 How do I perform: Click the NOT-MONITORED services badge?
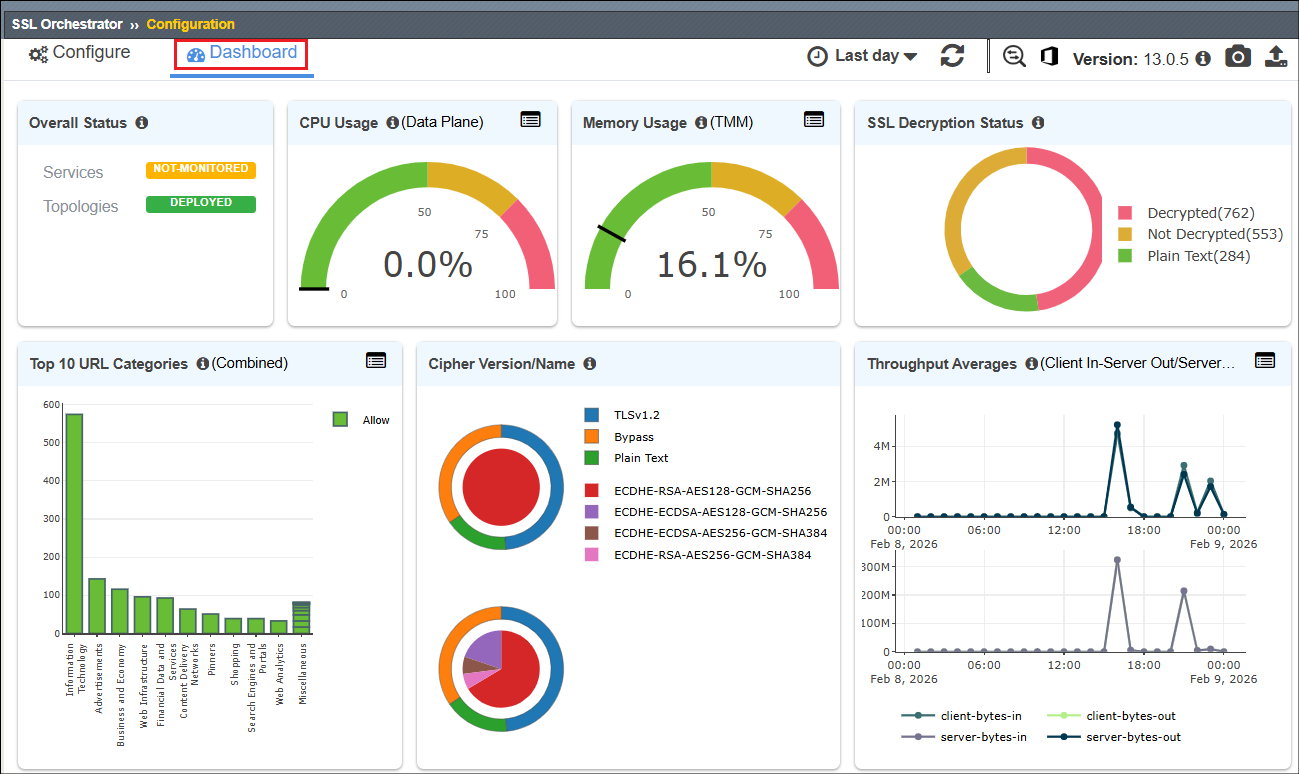coord(201,170)
